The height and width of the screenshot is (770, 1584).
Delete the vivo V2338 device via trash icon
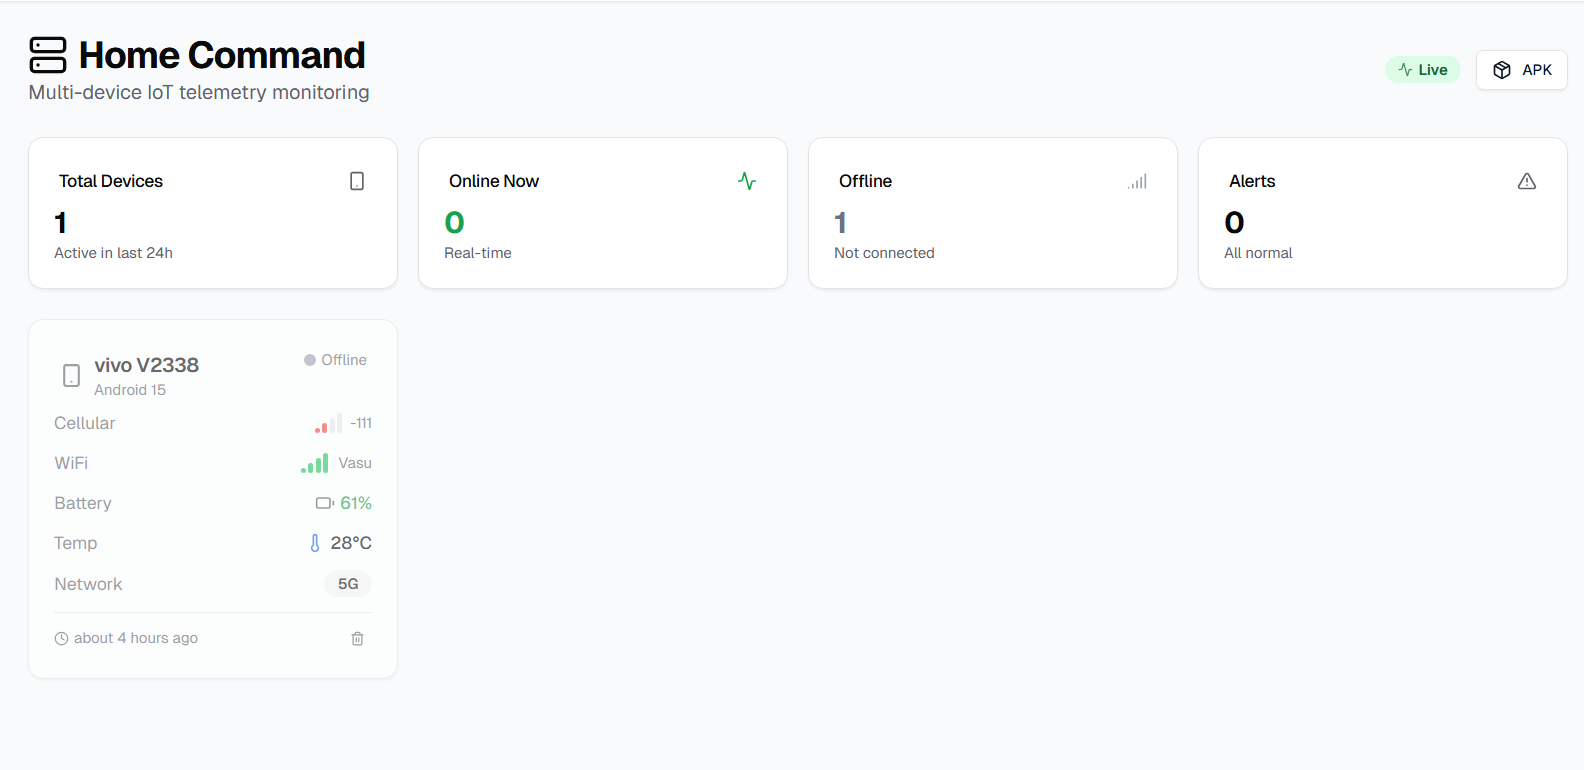(x=357, y=638)
